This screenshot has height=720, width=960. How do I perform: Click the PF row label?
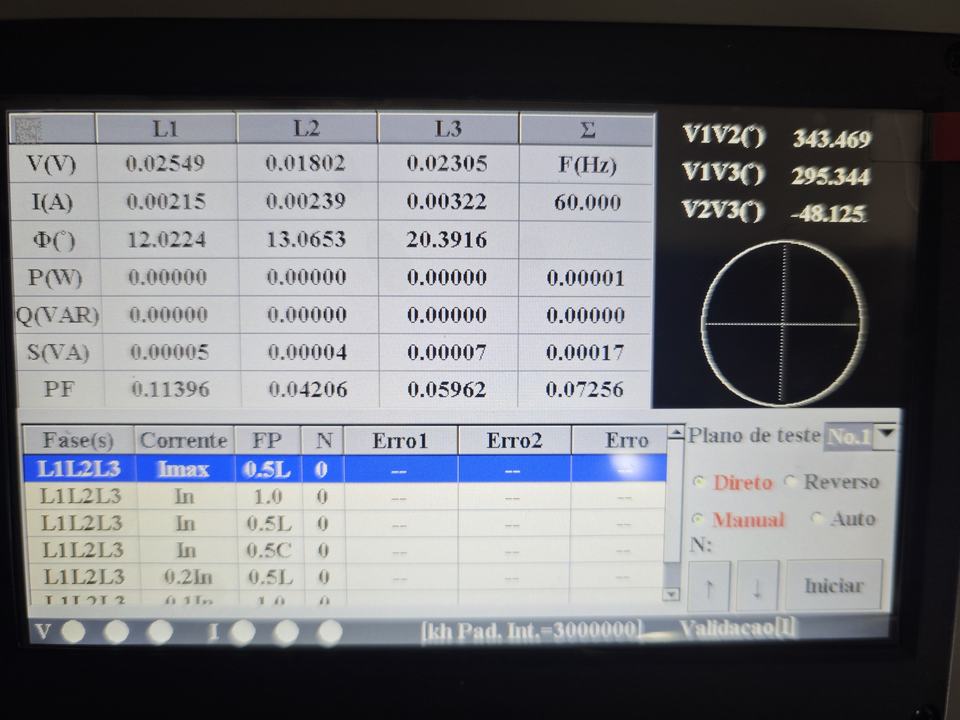[59, 389]
